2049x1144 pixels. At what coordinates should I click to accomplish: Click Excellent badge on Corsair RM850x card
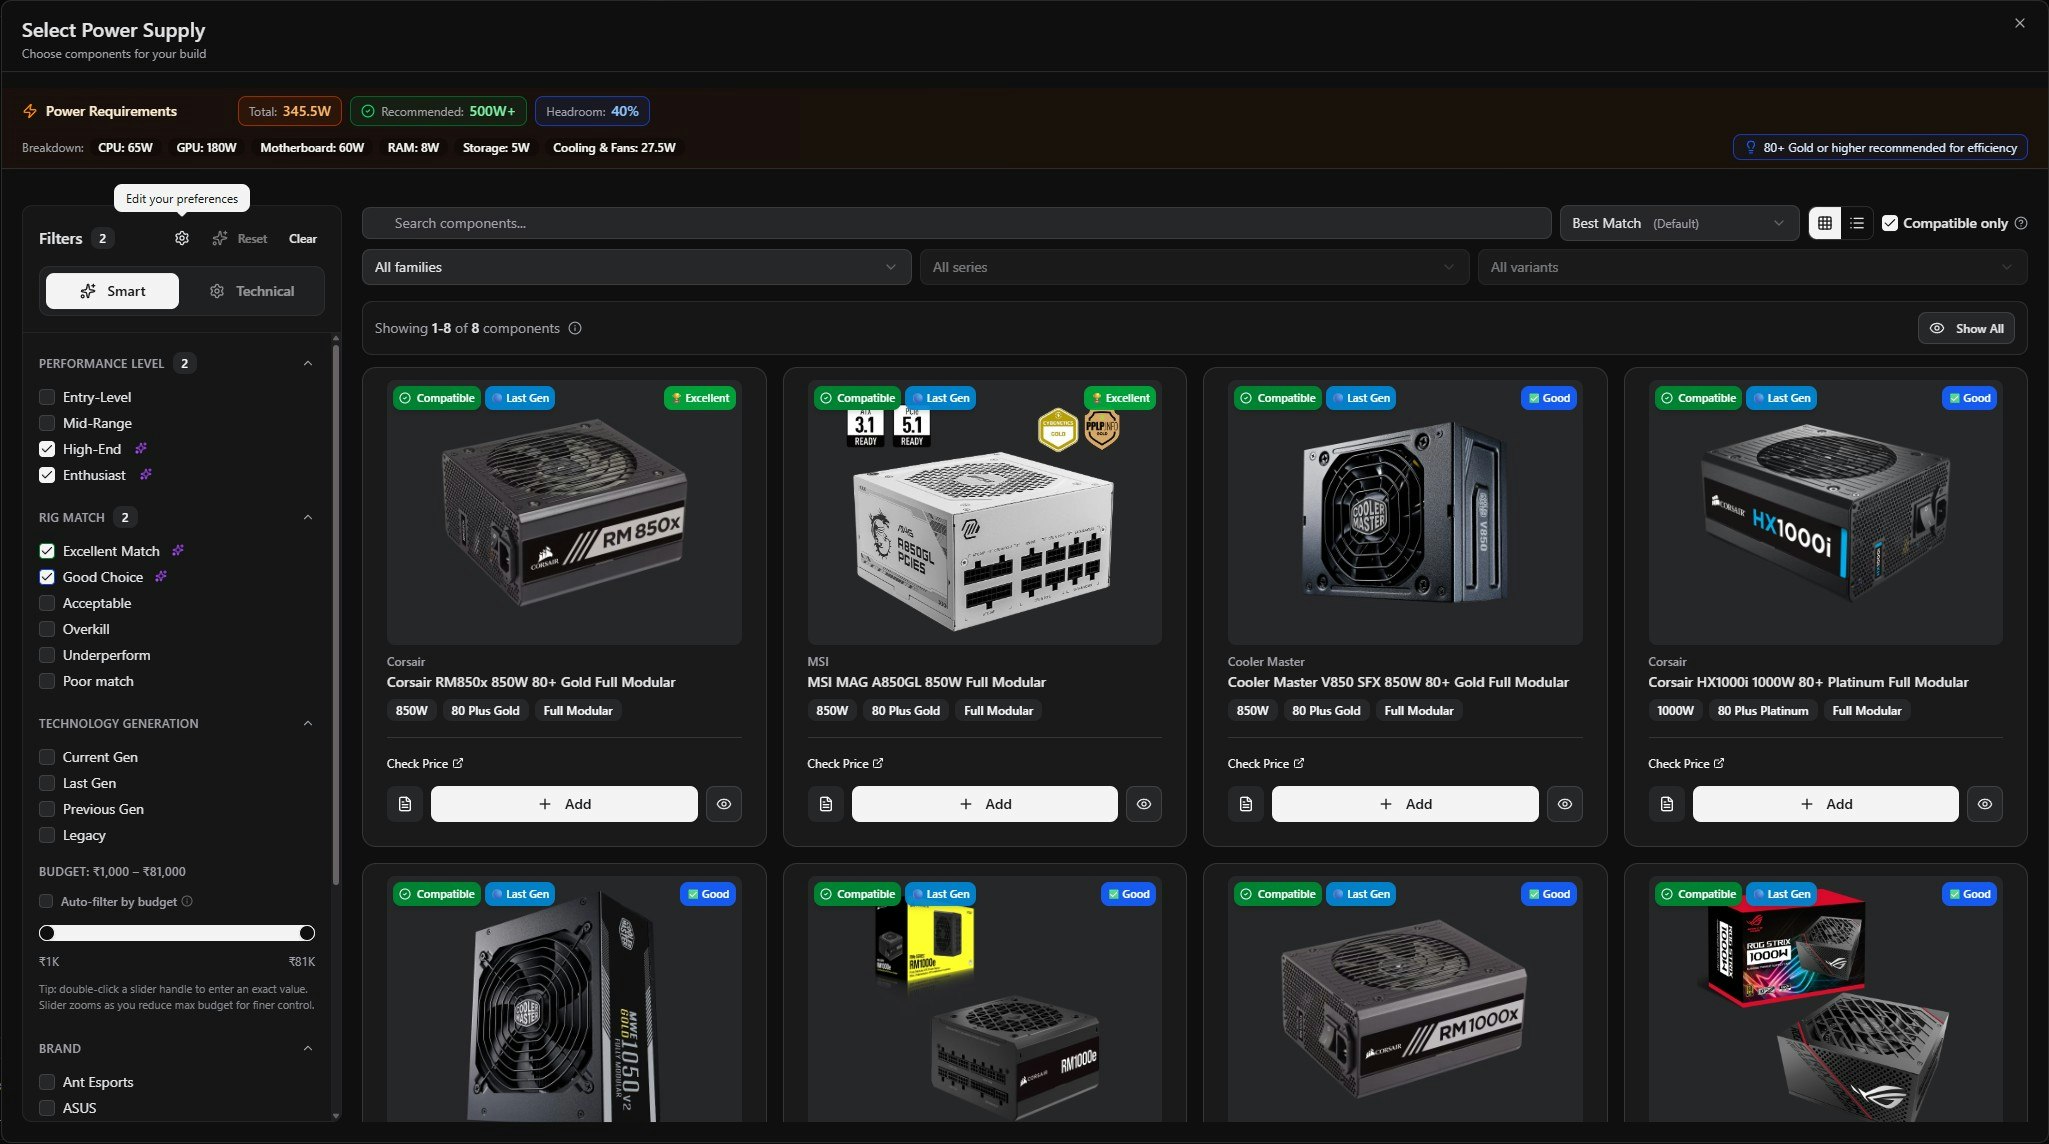pos(700,398)
